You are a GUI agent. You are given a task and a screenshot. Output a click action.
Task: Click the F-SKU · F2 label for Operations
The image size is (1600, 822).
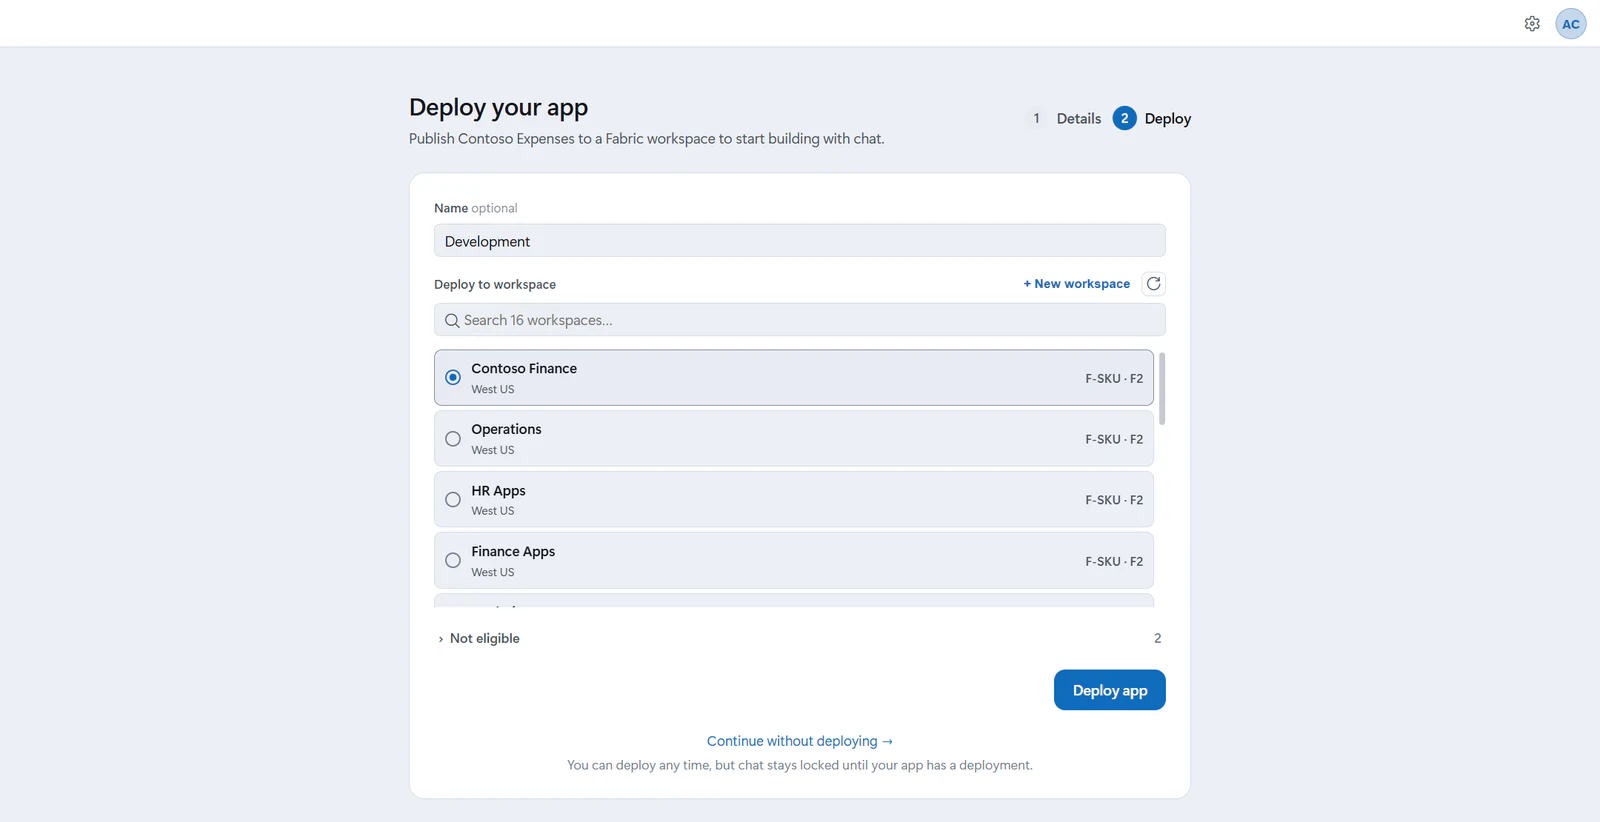[1114, 440]
